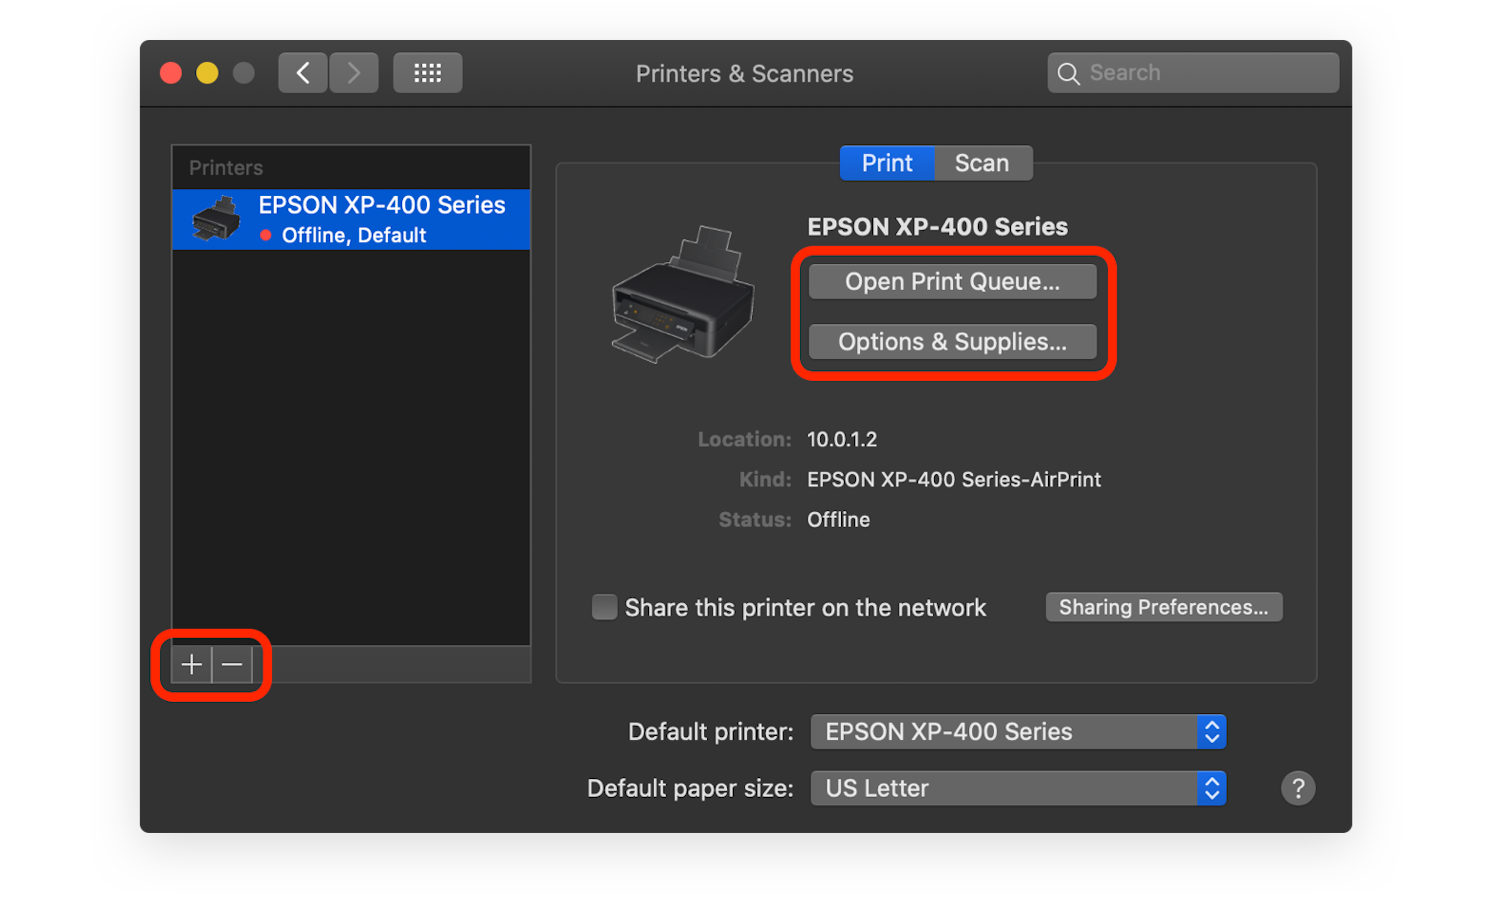The height and width of the screenshot is (900, 1494).
Task: Click the EPSON printer thumbnail image
Action: [x=681, y=300]
